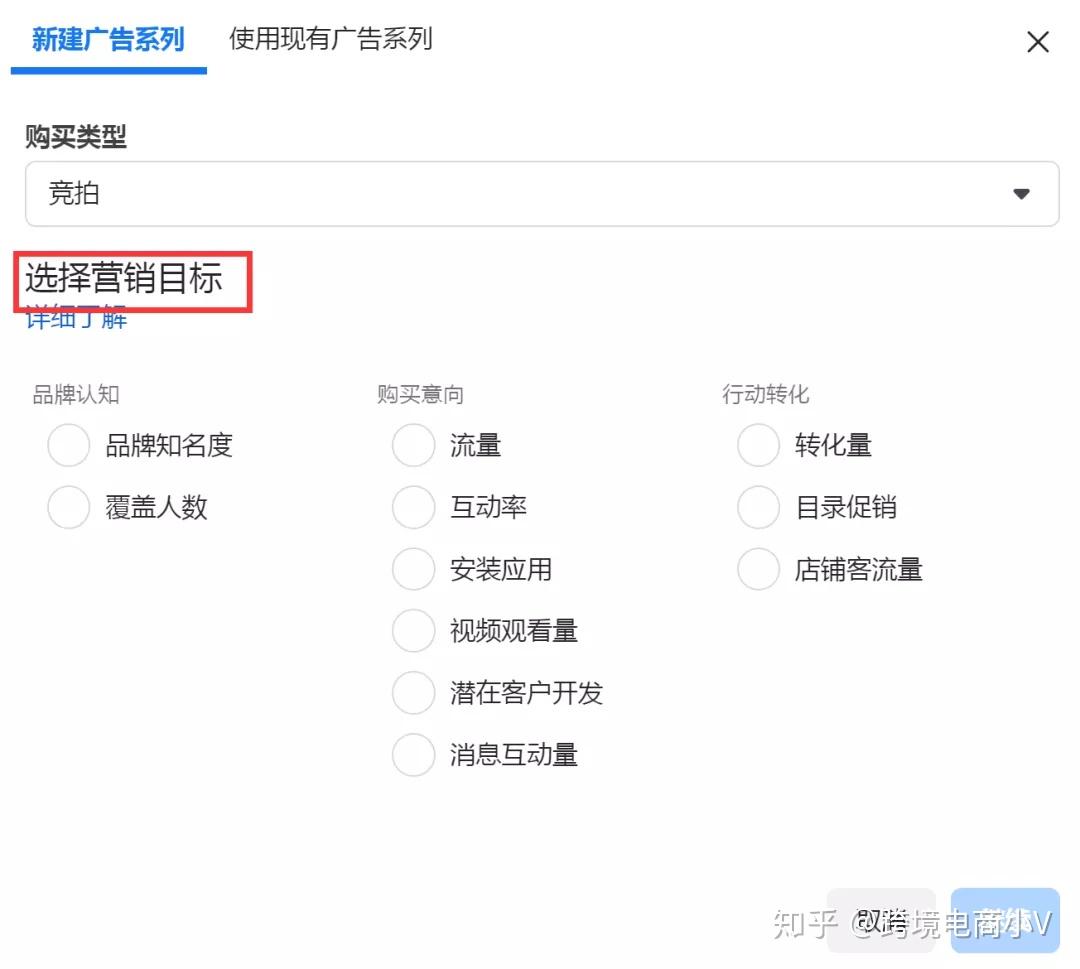
Task: Click the gray cancel button
Action: (881, 920)
